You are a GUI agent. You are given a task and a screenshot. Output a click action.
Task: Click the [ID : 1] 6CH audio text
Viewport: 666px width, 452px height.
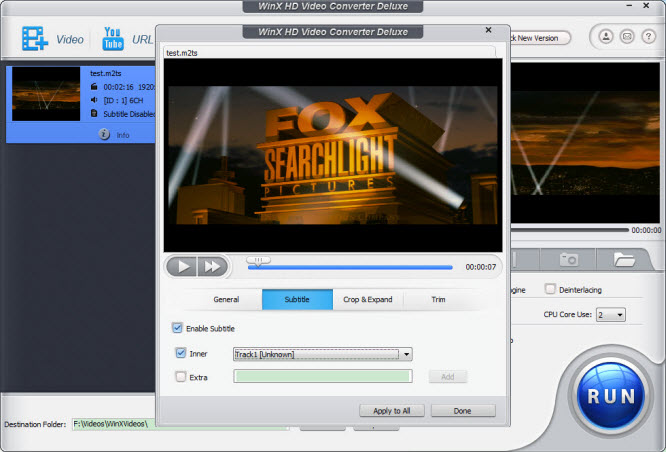pos(124,100)
